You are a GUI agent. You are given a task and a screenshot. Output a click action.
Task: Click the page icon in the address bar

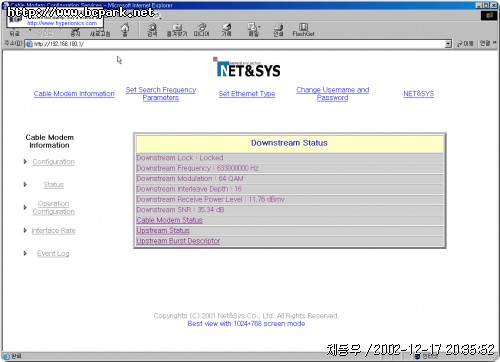[x=29, y=44]
